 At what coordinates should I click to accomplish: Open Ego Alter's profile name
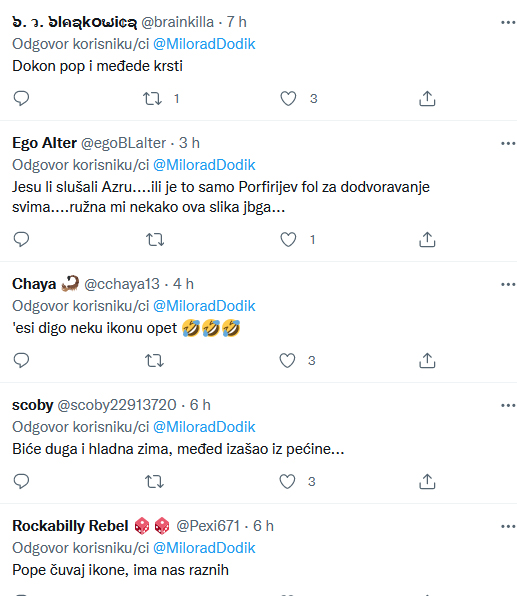pyautogui.click(x=44, y=143)
